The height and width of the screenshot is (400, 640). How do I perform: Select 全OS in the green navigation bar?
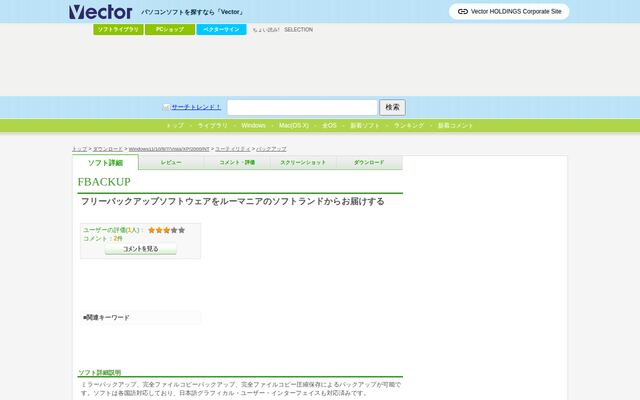(x=329, y=125)
